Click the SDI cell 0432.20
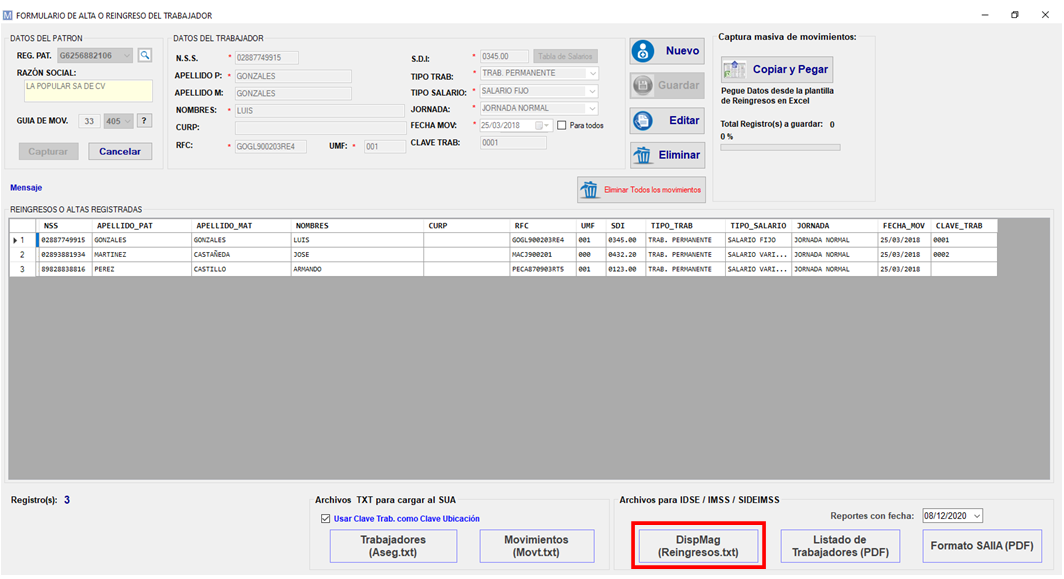 click(624, 255)
